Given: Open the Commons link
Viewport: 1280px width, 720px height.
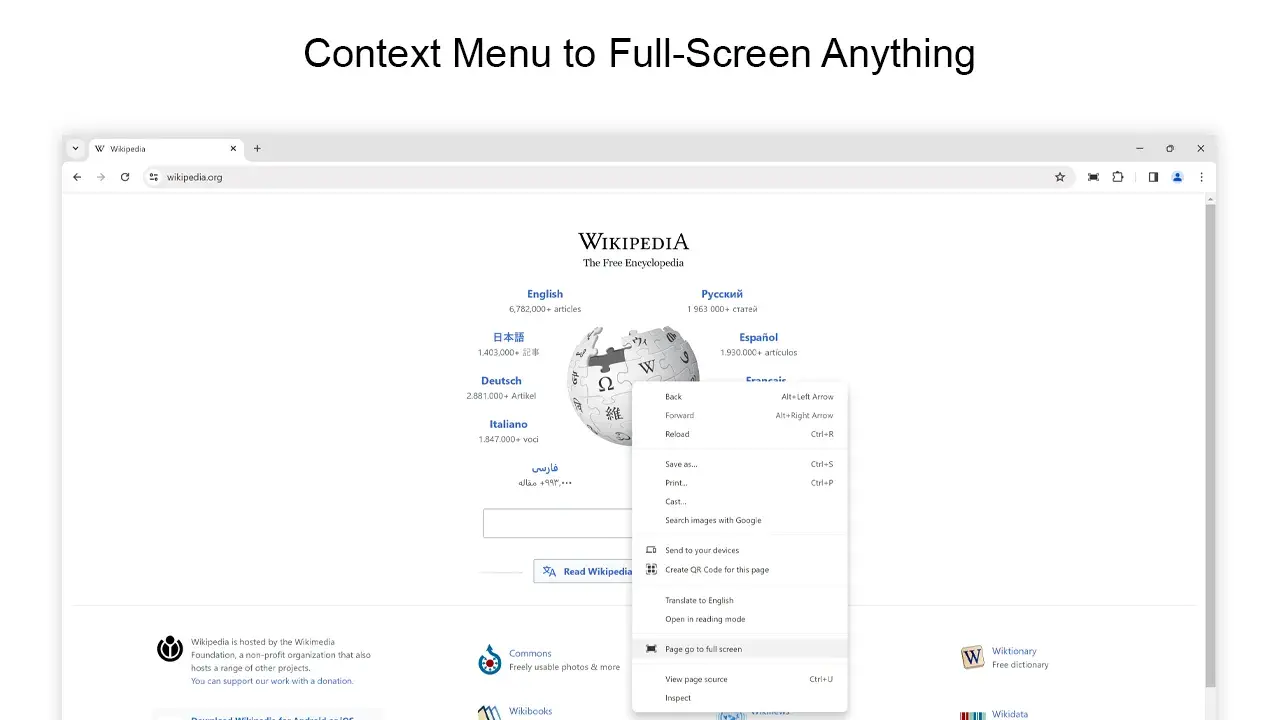Looking at the screenshot, I should click(x=530, y=653).
